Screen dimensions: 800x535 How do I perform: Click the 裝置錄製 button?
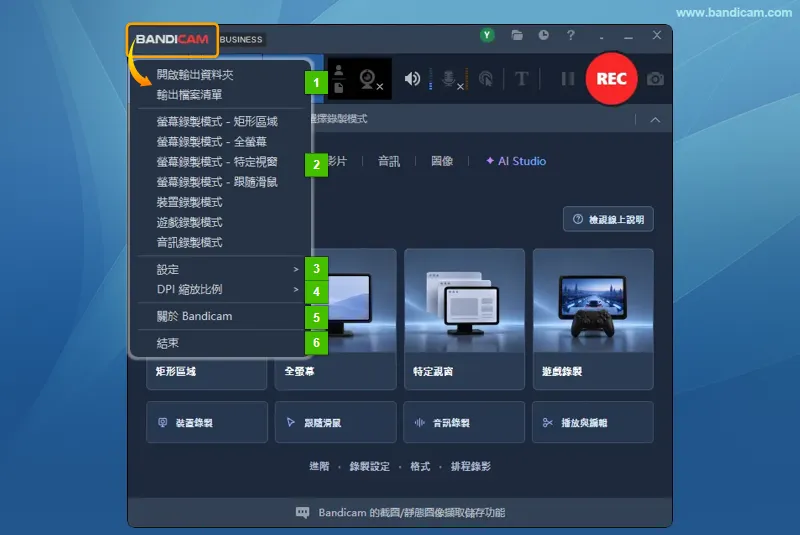pyautogui.click(x=207, y=422)
